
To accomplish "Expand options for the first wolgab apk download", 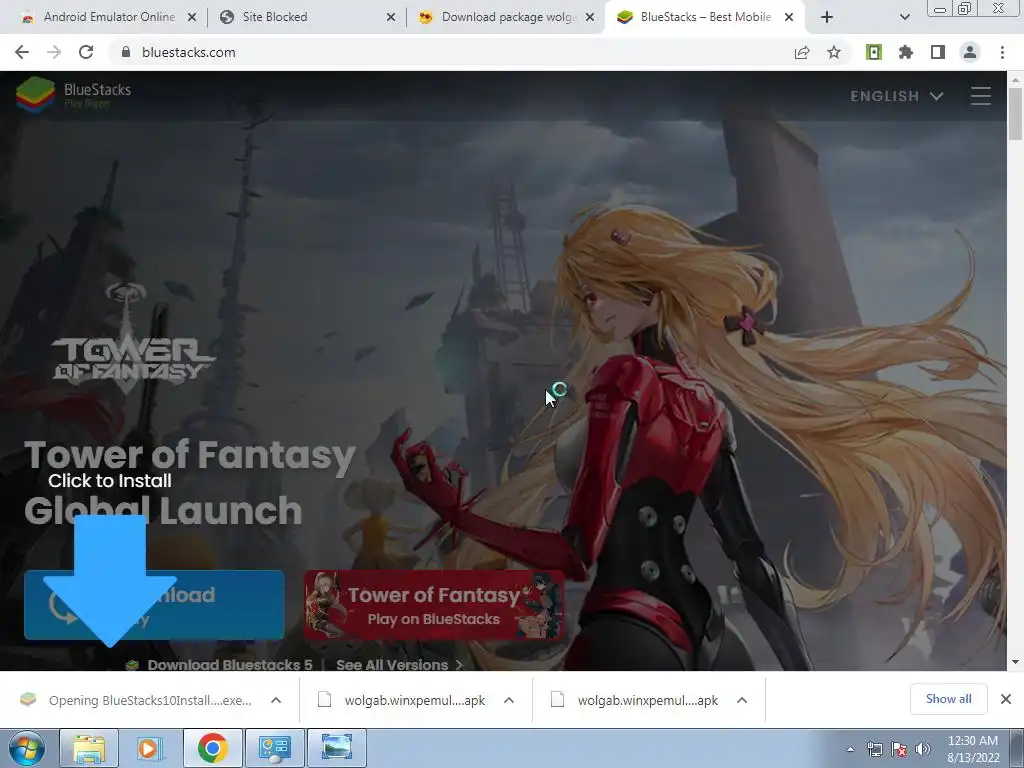I will pos(509,700).
